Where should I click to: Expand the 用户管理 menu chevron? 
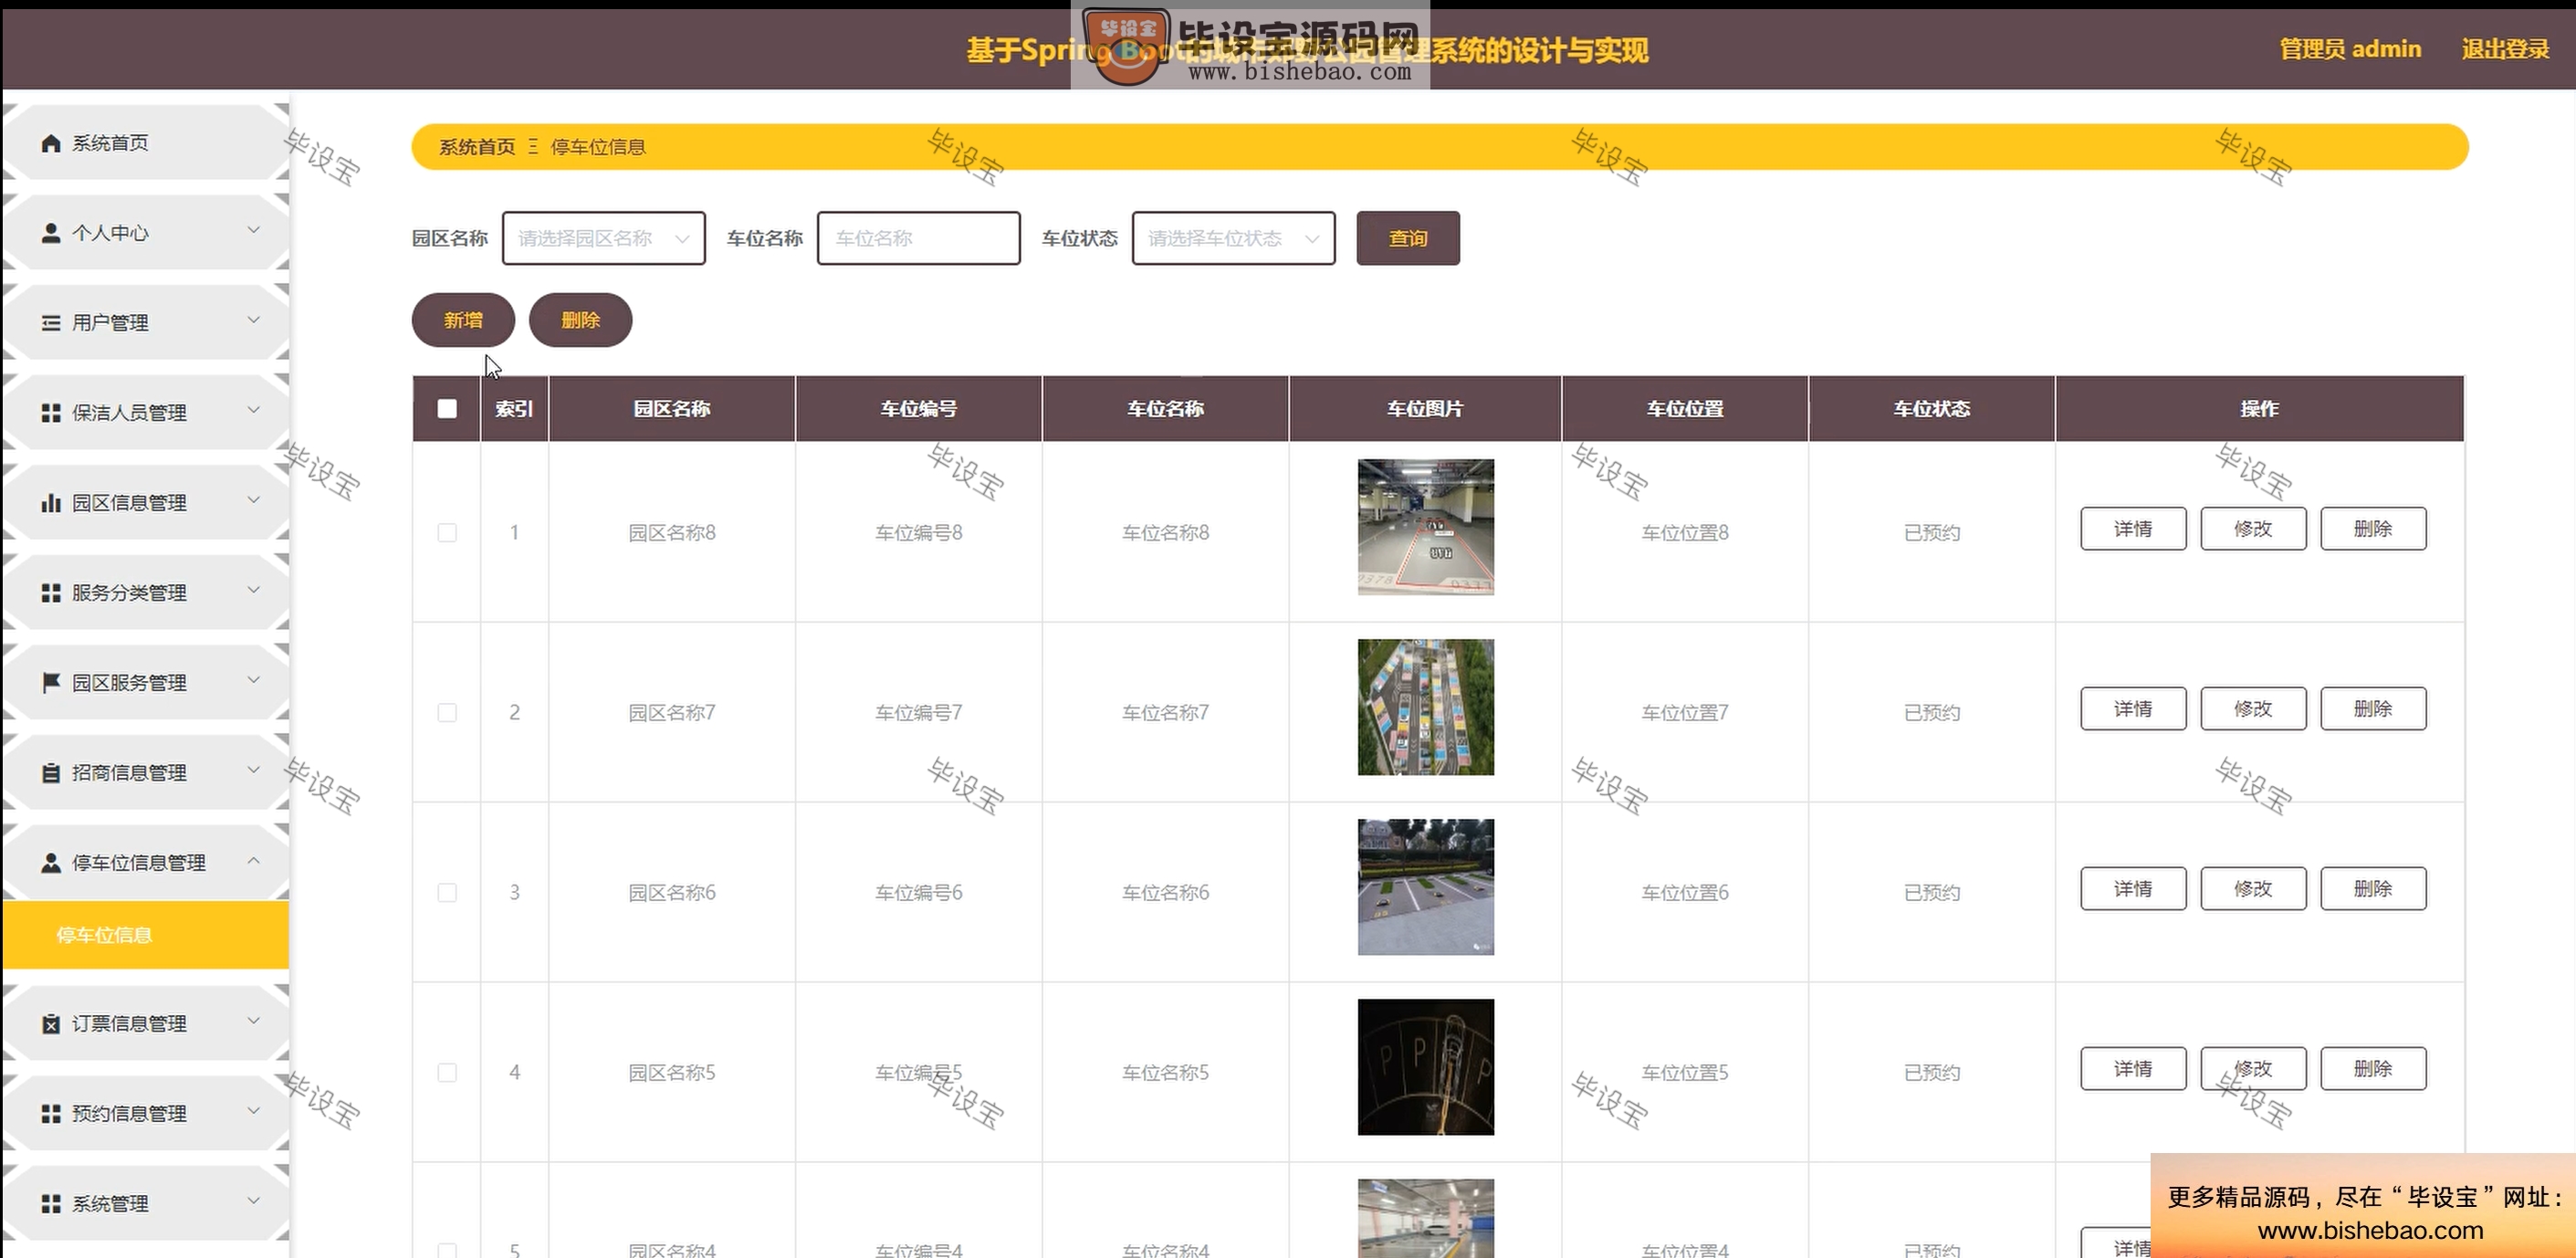254,320
